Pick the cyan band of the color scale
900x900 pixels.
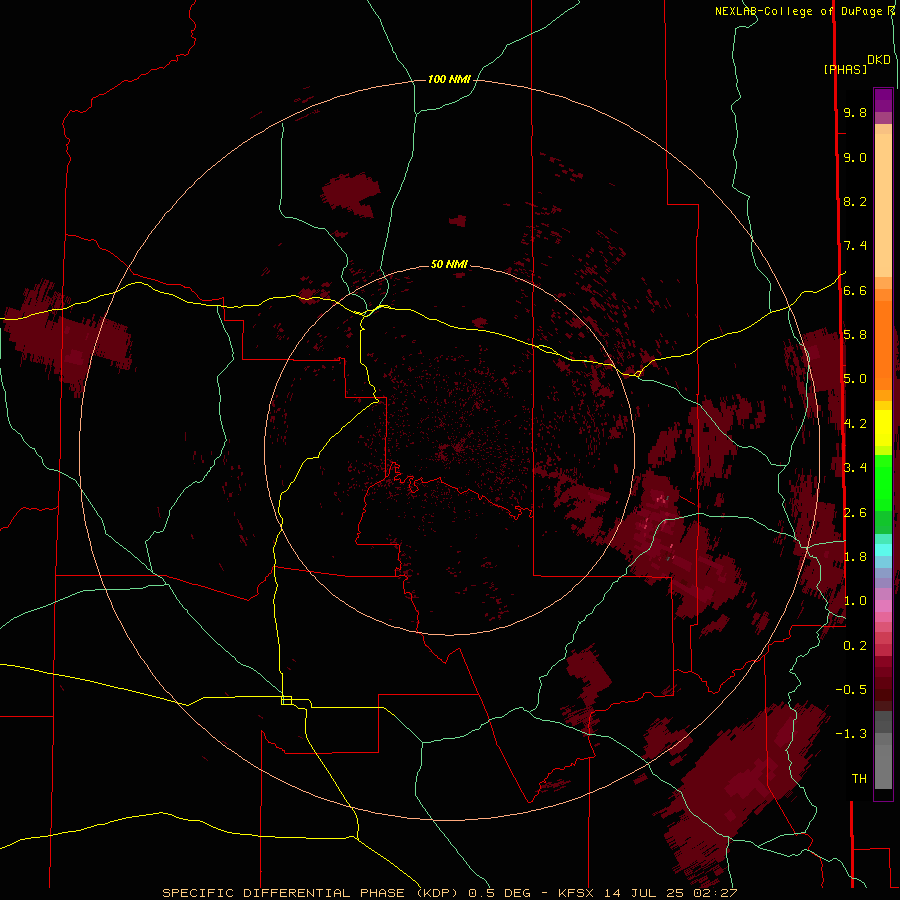[883, 550]
